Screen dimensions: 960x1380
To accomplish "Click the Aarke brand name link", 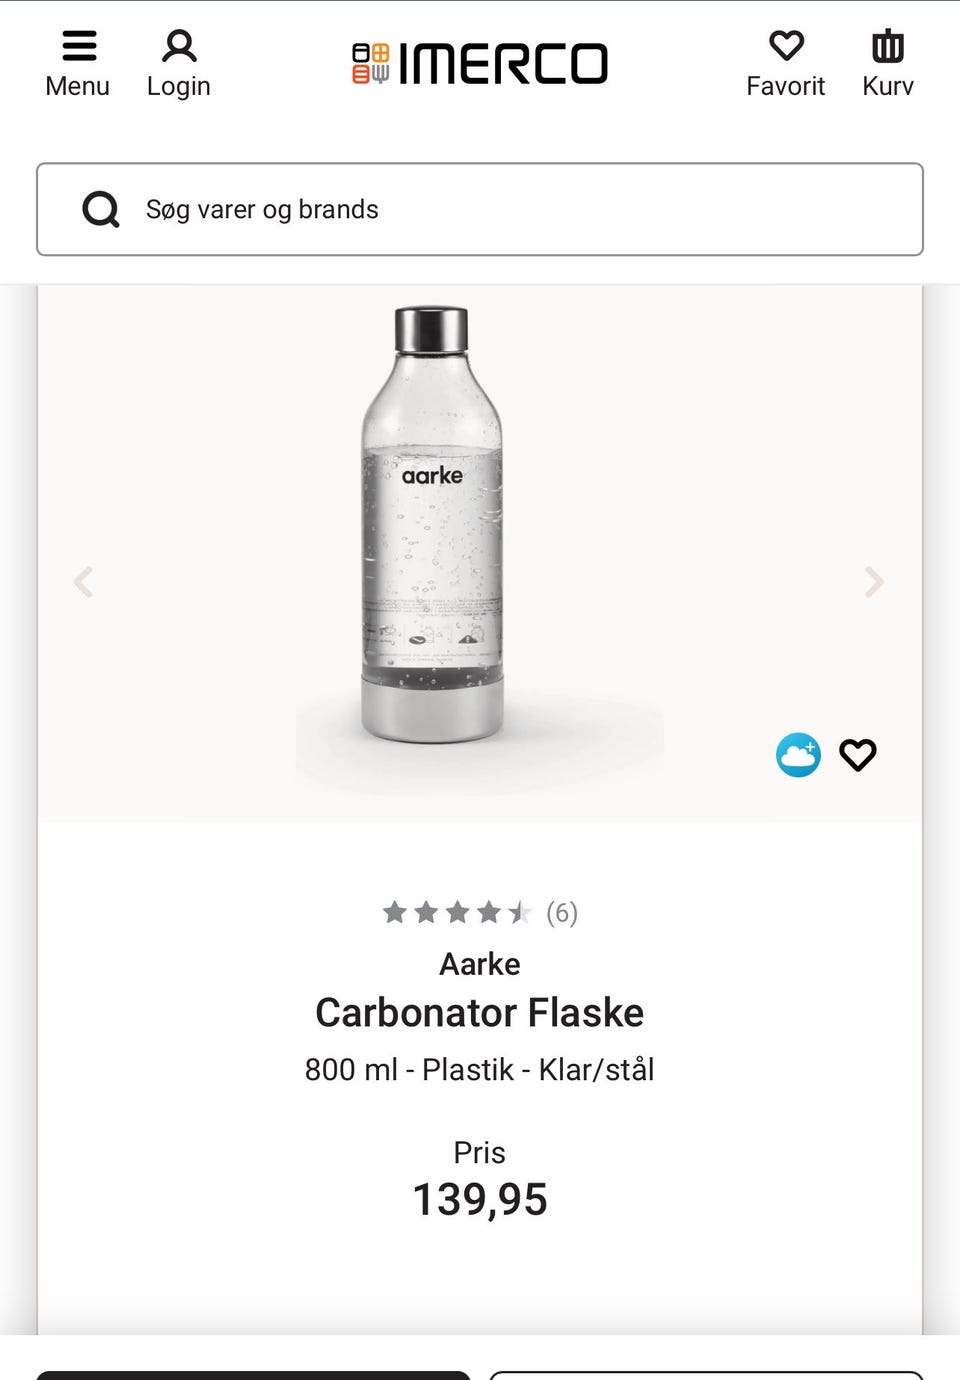I will click(x=480, y=964).
